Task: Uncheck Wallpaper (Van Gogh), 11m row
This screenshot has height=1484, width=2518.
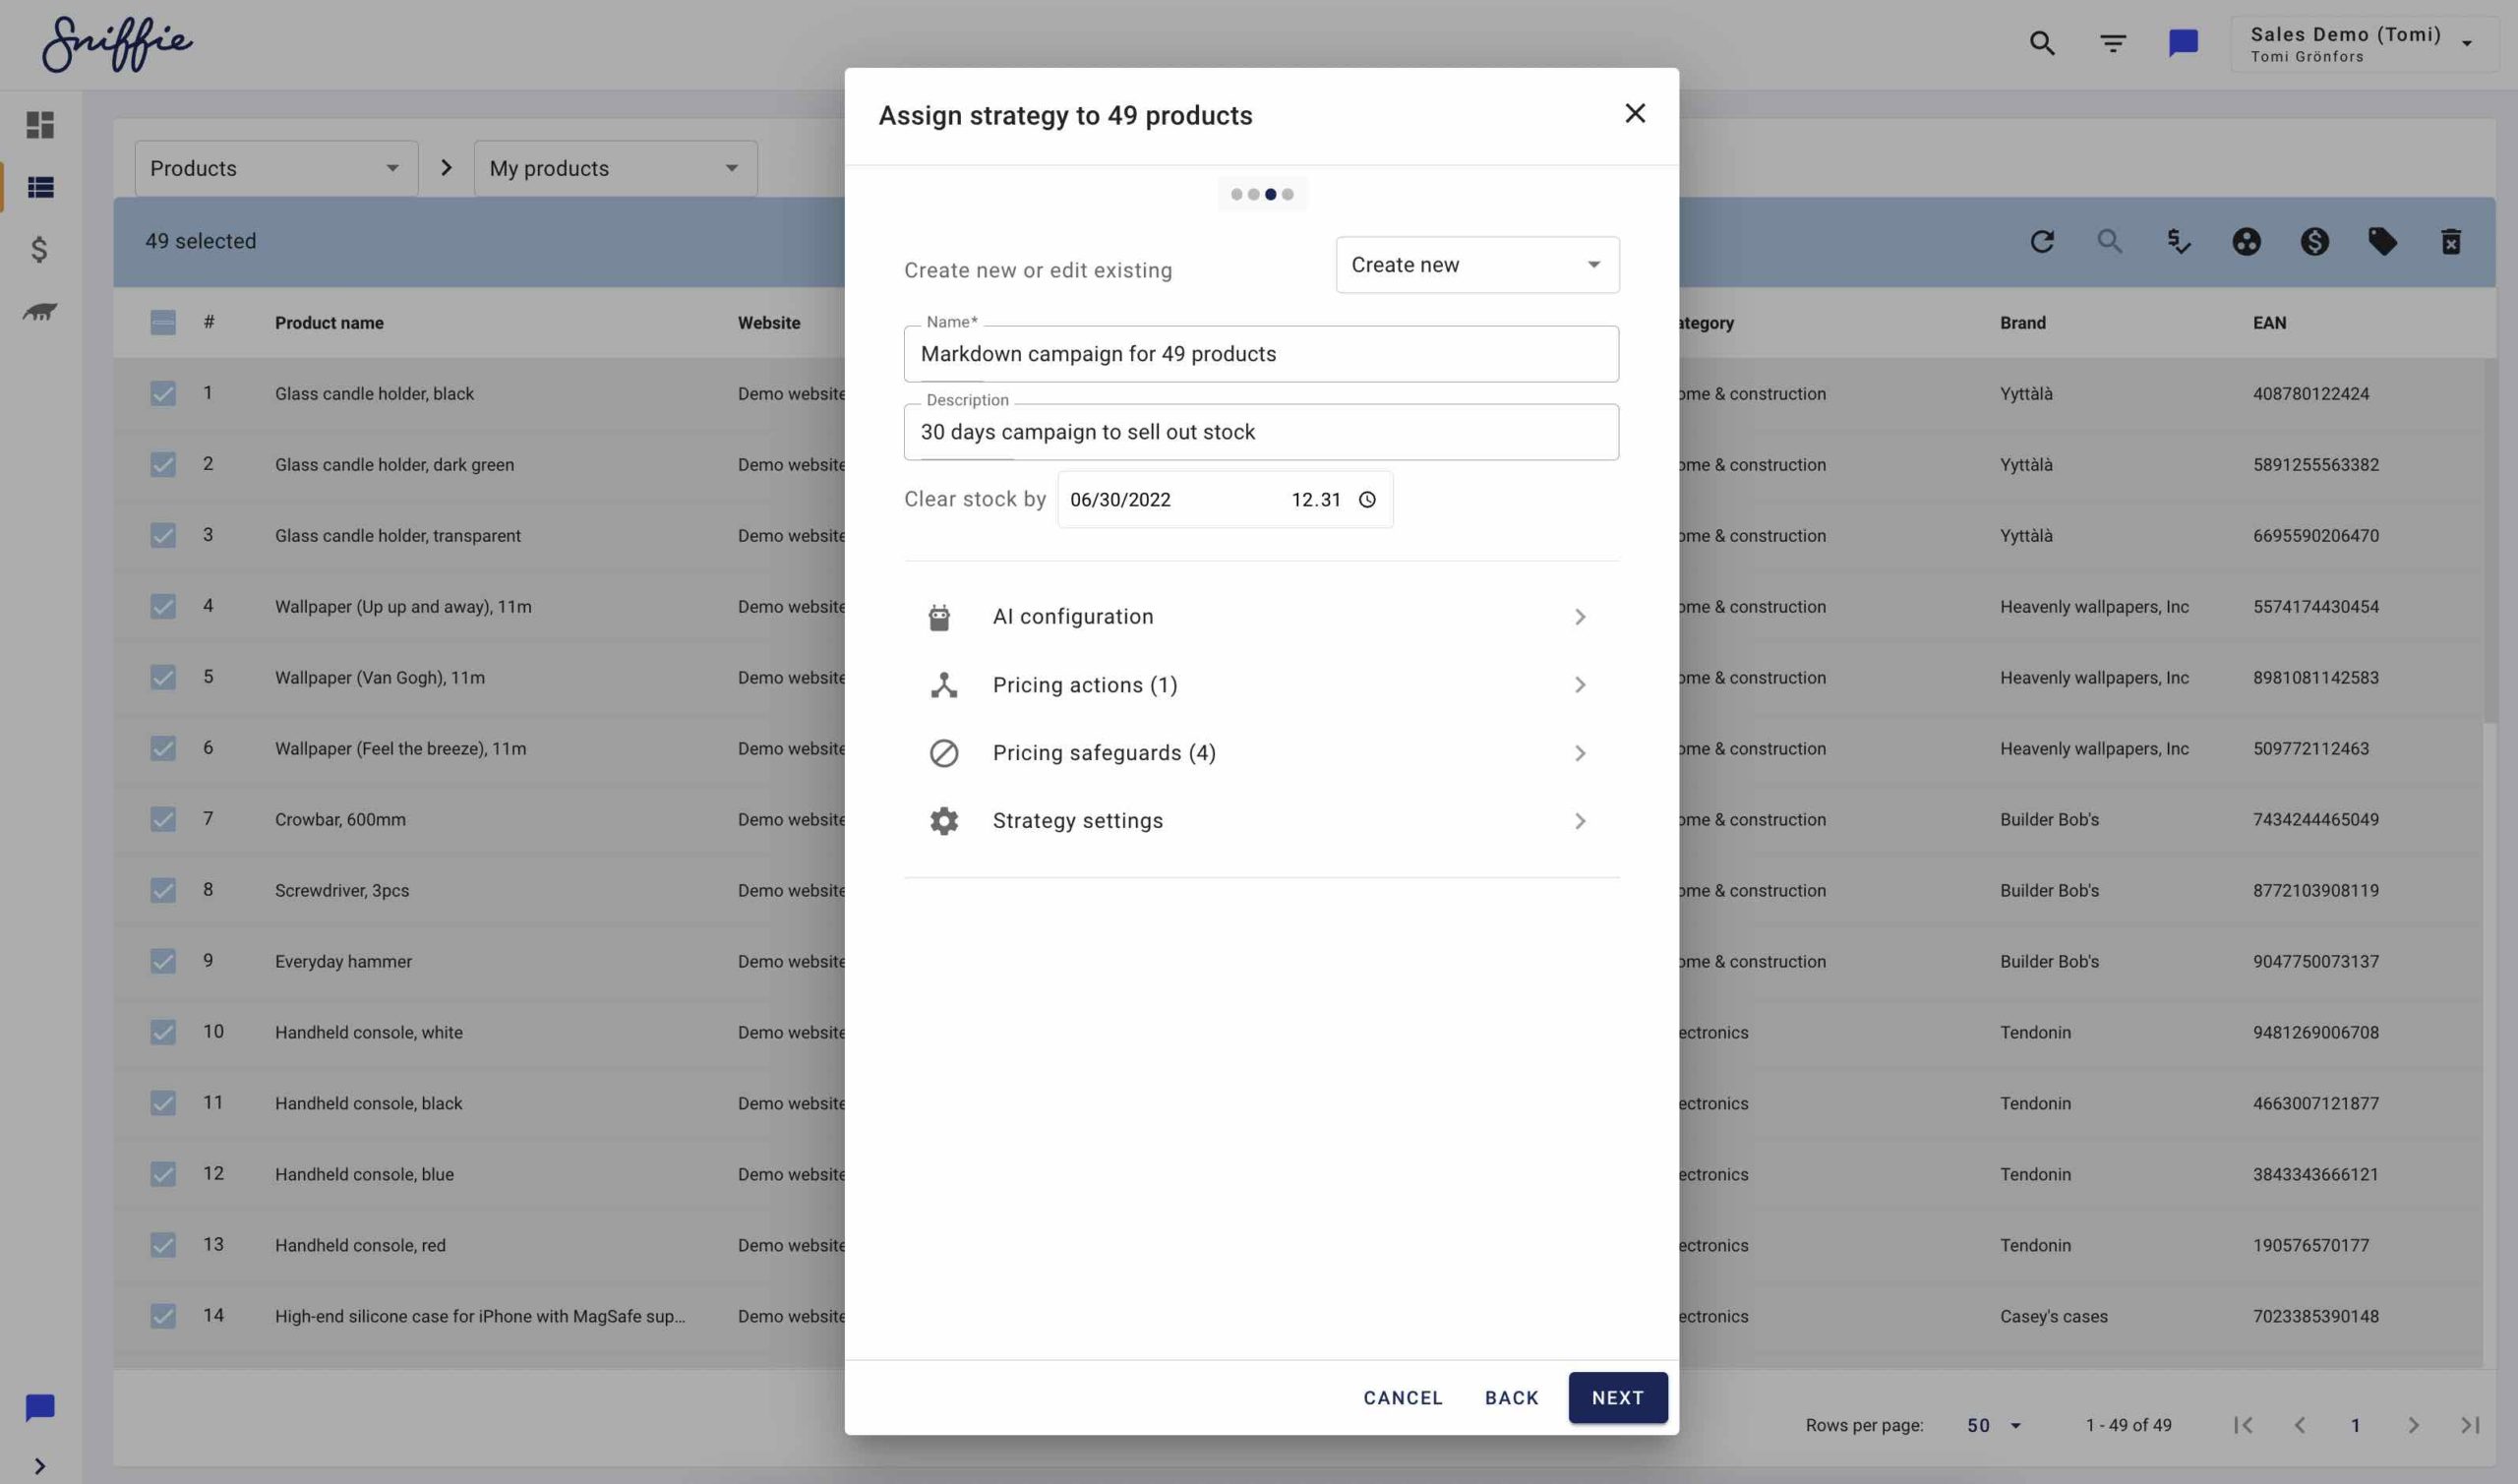Action: click(x=163, y=677)
